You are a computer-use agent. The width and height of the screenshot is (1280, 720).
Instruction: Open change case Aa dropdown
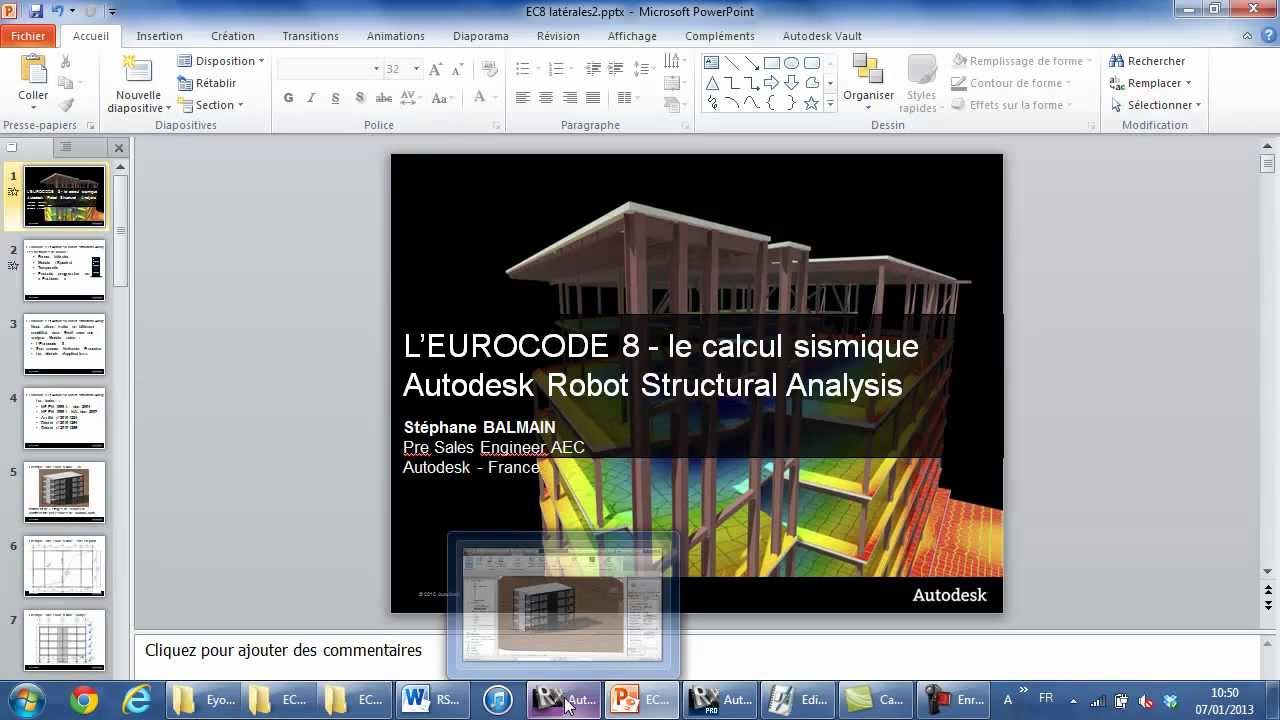point(440,98)
